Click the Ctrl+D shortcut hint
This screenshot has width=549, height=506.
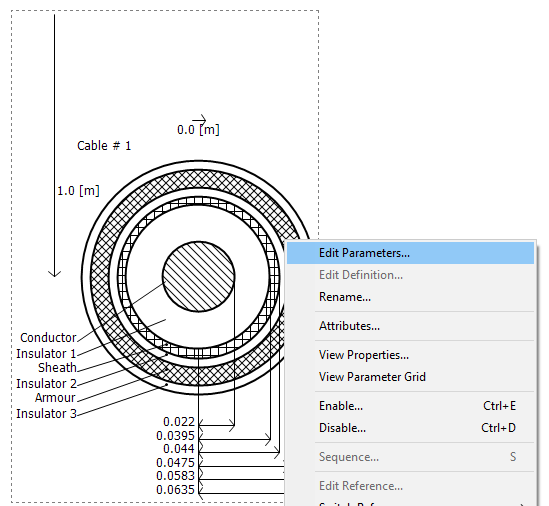[x=498, y=428]
